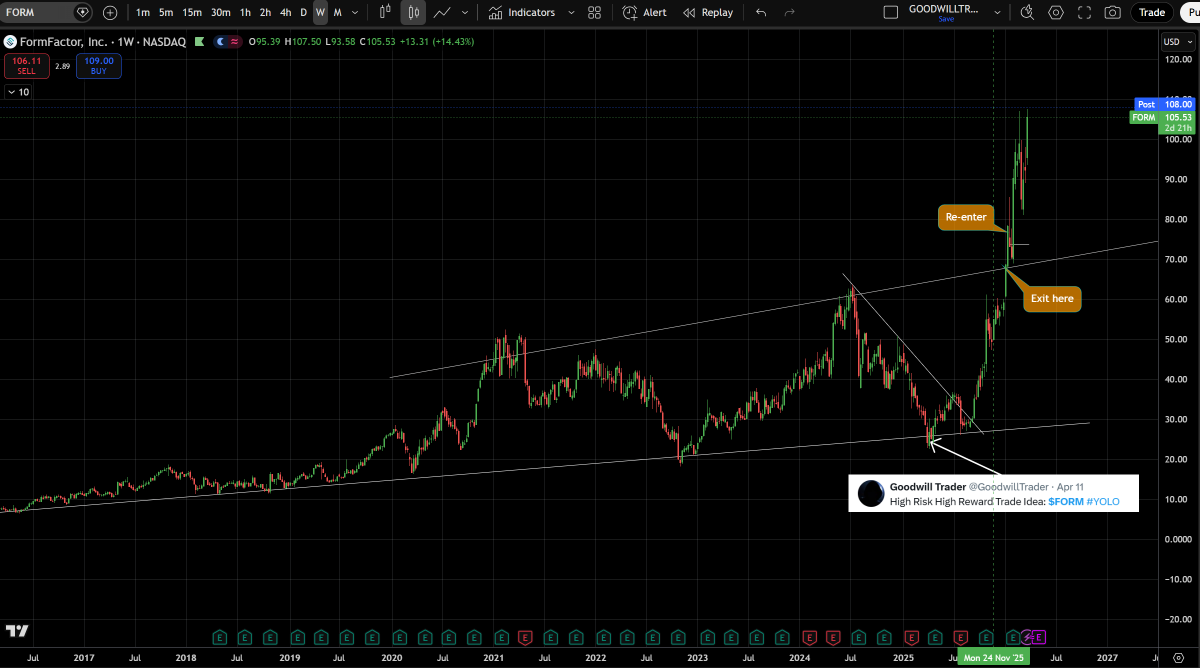Click the FormFactor logo in legend

point(10,41)
